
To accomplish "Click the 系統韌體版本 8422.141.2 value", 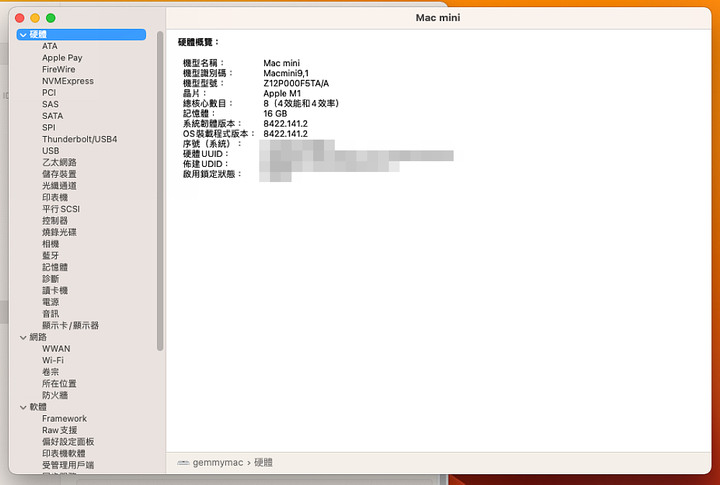I will coord(285,124).
